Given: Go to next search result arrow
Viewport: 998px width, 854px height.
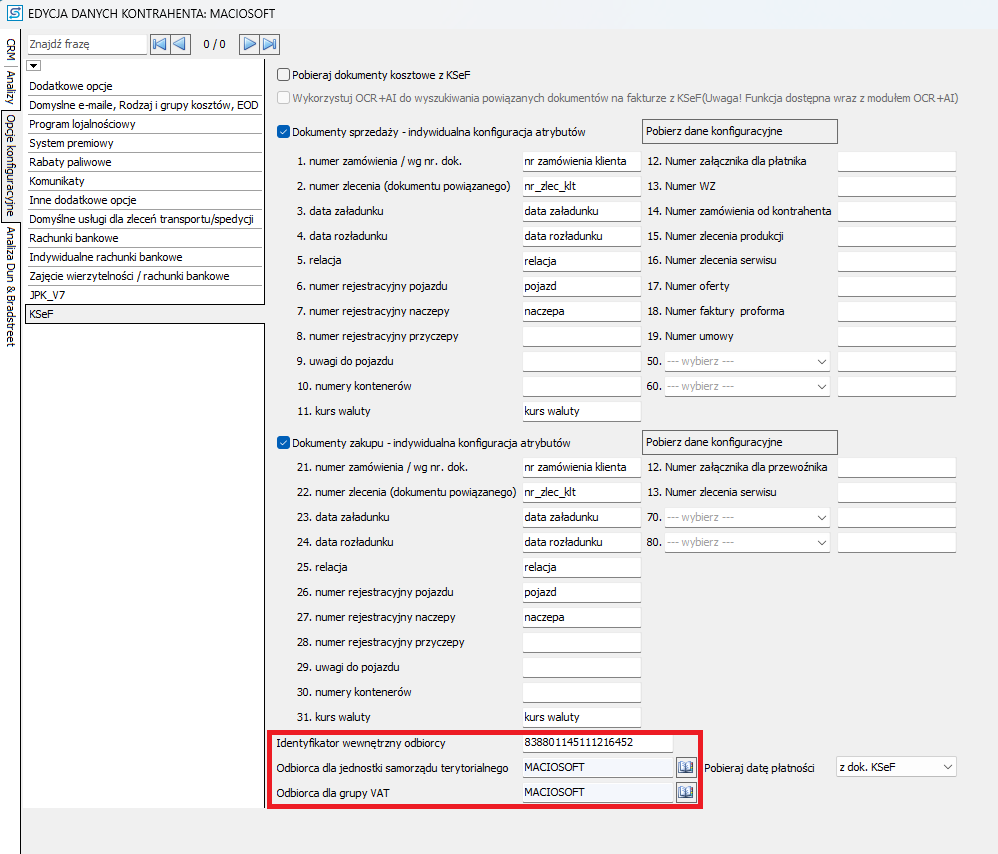Looking at the screenshot, I should point(250,44).
